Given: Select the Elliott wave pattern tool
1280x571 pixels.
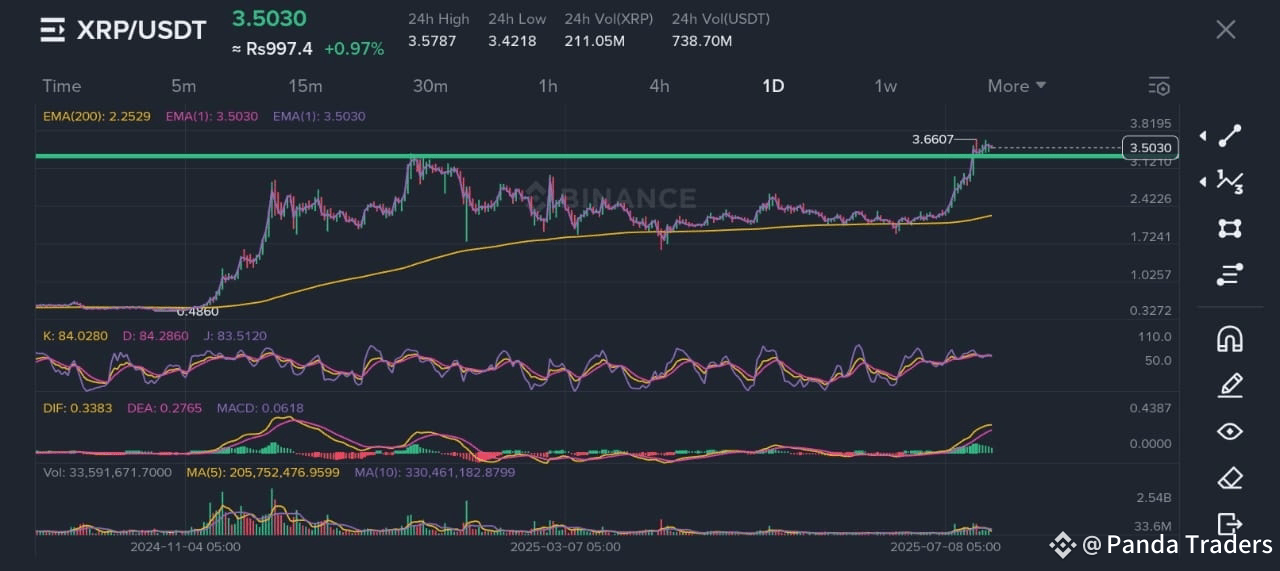Looking at the screenshot, I should click(1229, 181).
